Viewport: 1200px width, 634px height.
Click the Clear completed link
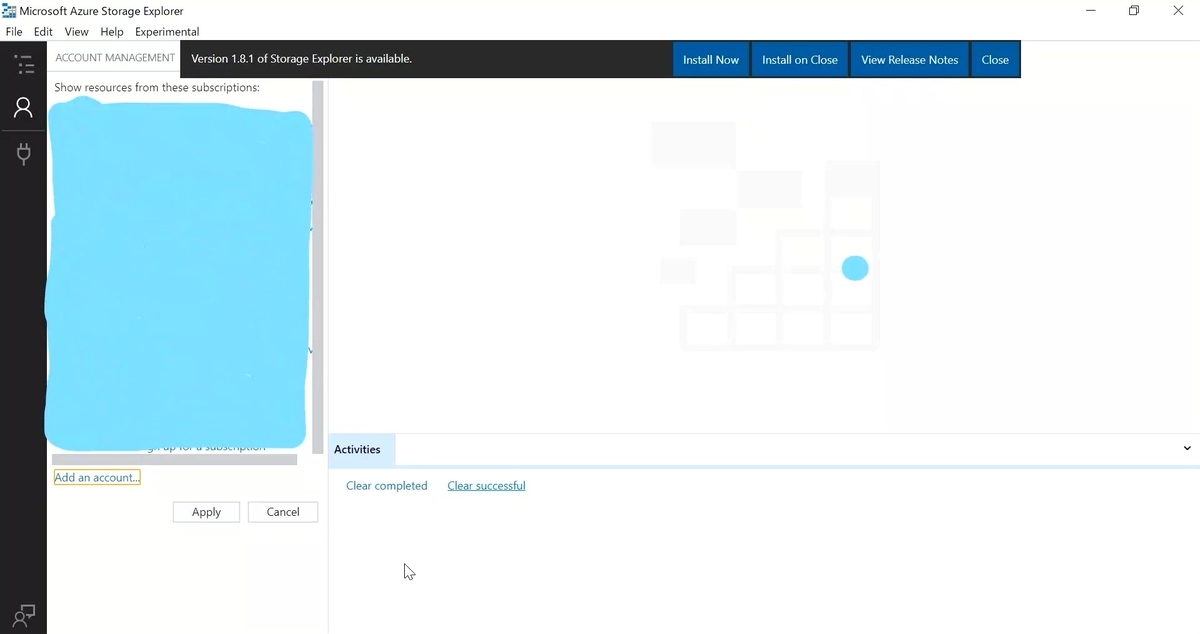(x=387, y=486)
